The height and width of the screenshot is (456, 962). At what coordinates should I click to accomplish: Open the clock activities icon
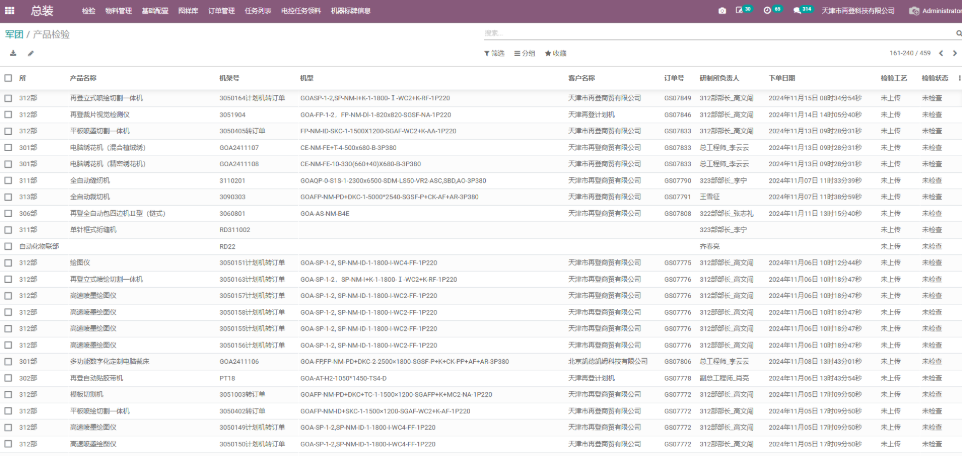(768, 11)
